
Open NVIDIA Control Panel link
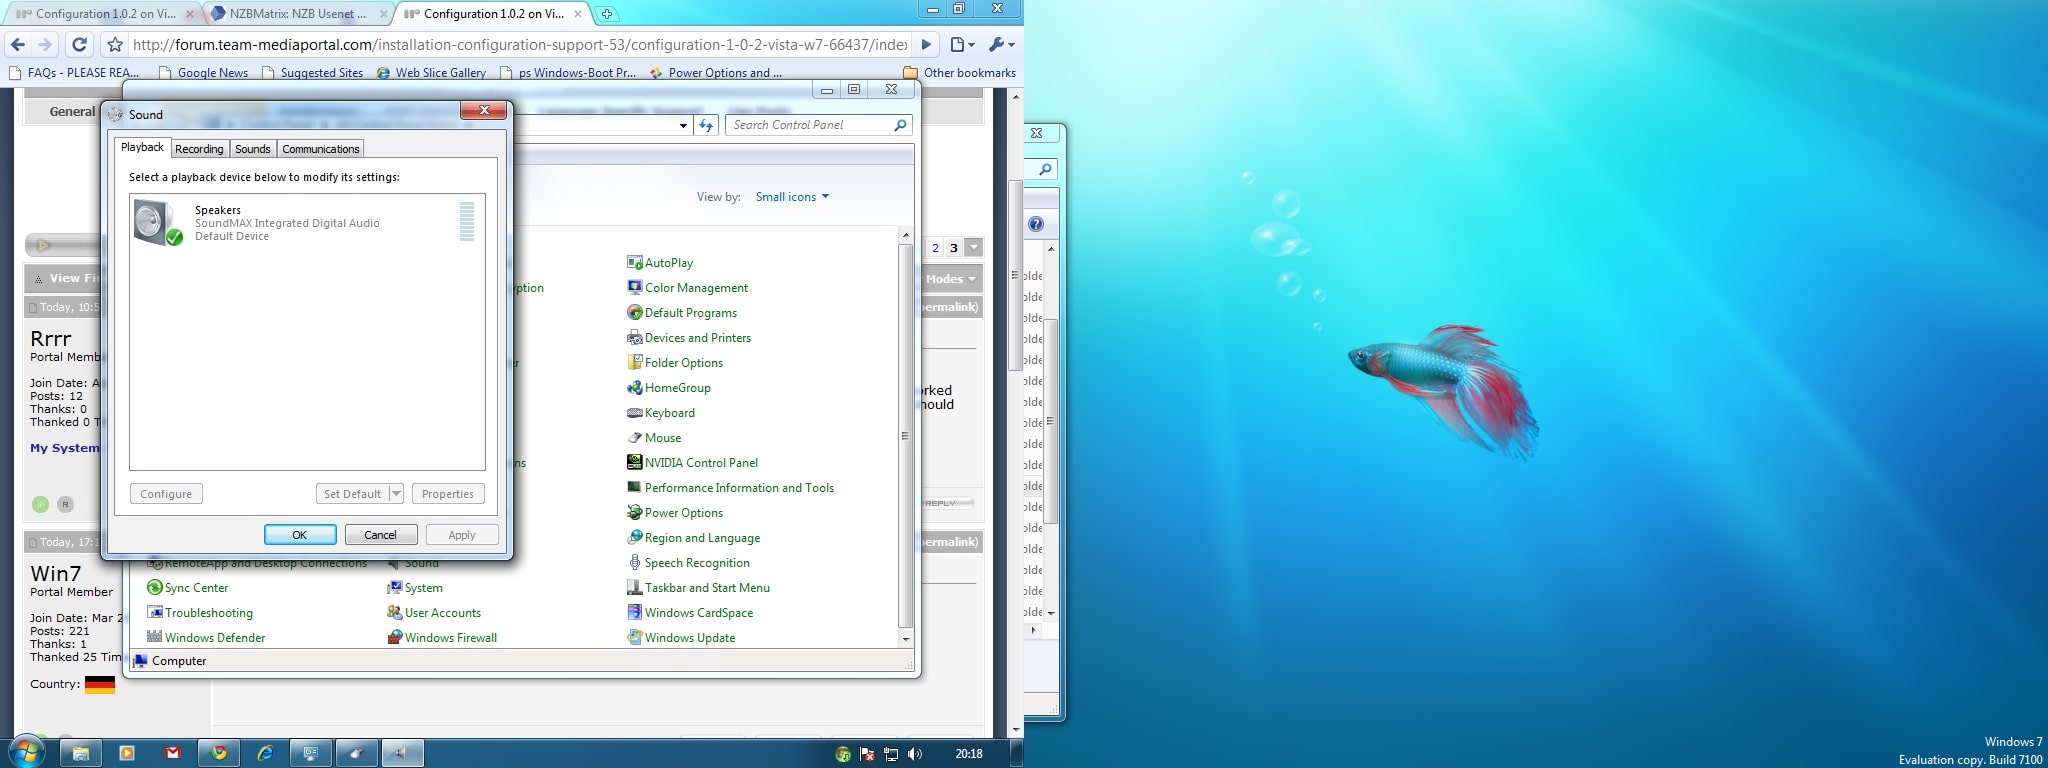(701, 463)
